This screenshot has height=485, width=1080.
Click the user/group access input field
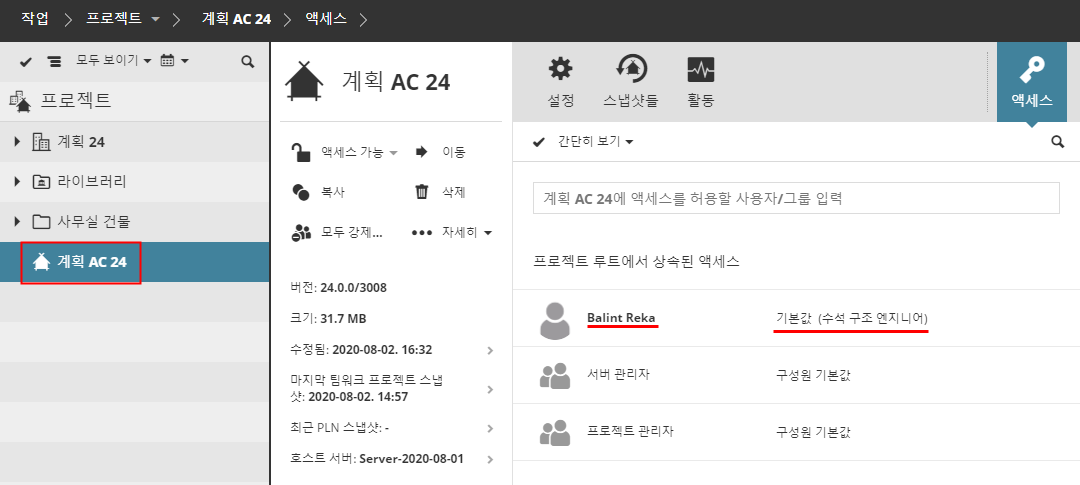point(796,198)
